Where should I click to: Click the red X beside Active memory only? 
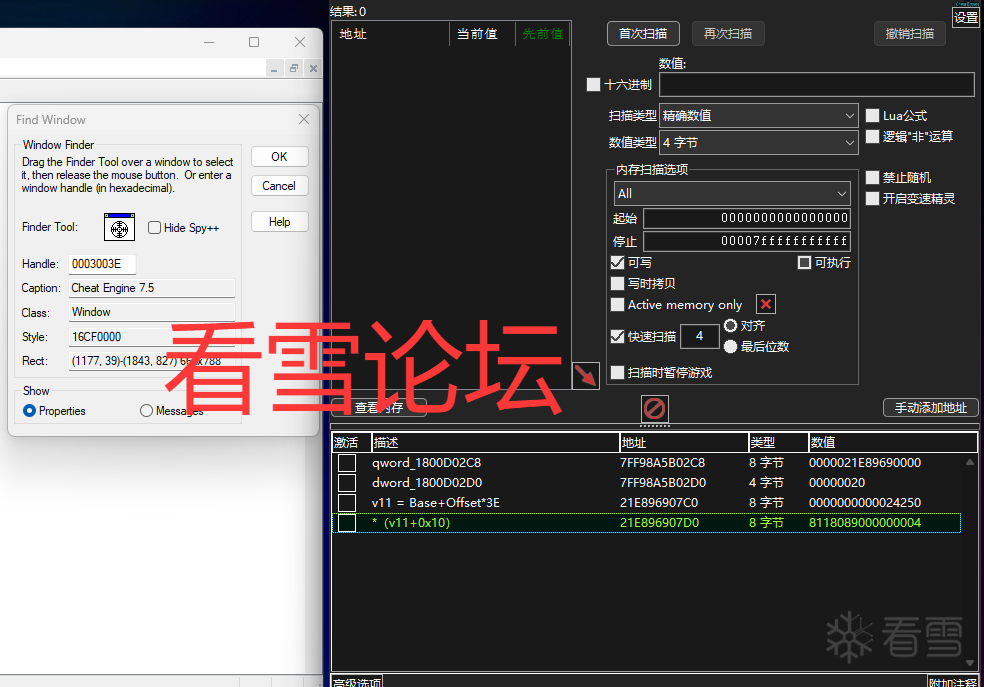coord(766,304)
